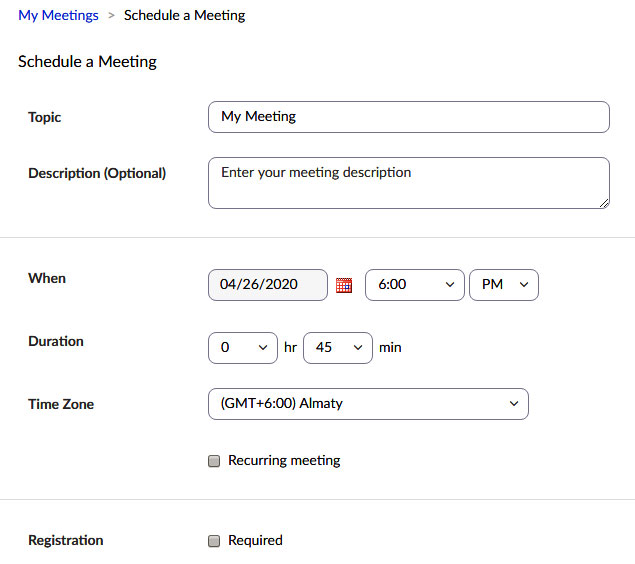Expand the AM/PM selector
The width and height of the screenshot is (635, 564).
(x=504, y=285)
